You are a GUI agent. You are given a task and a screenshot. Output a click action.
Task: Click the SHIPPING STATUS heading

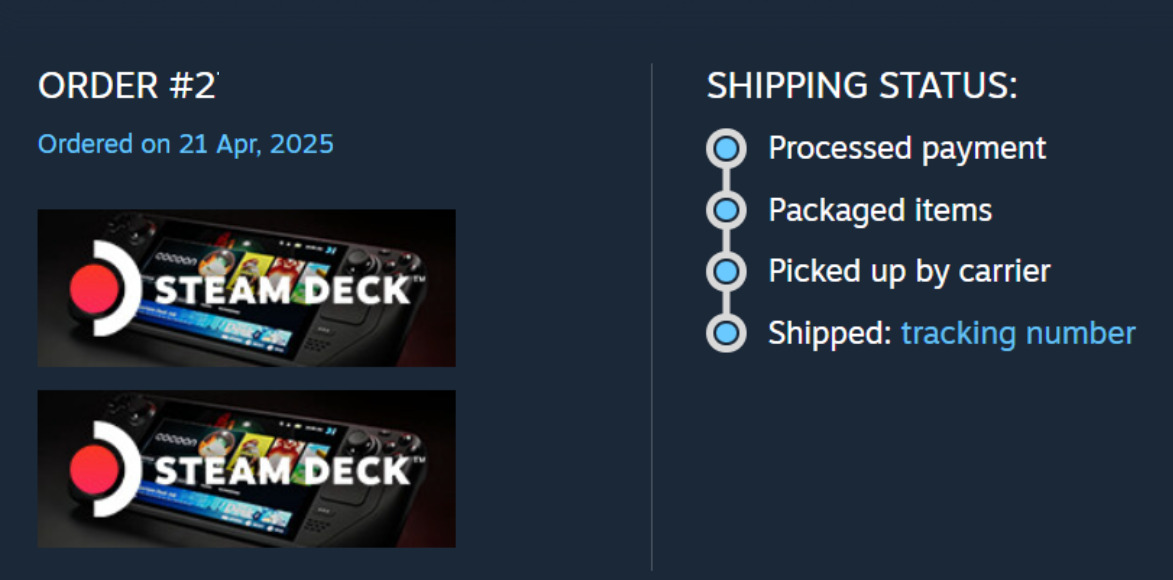(861, 87)
